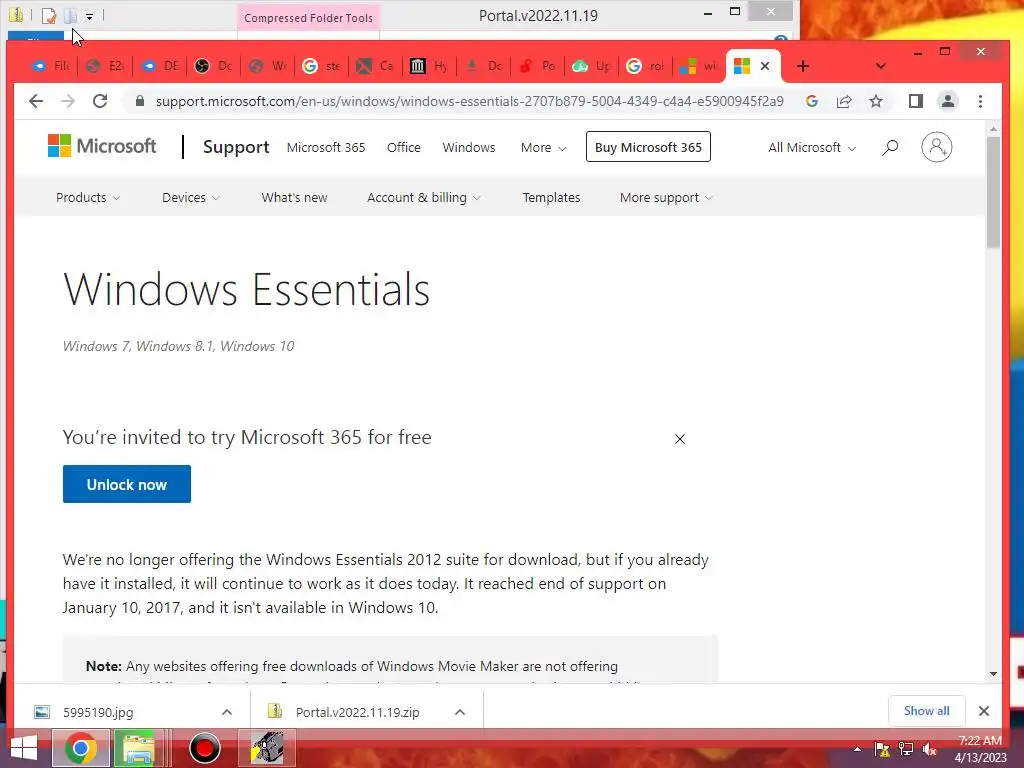Click the URL address bar
This screenshot has width=1024, height=768.
click(x=469, y=101)
